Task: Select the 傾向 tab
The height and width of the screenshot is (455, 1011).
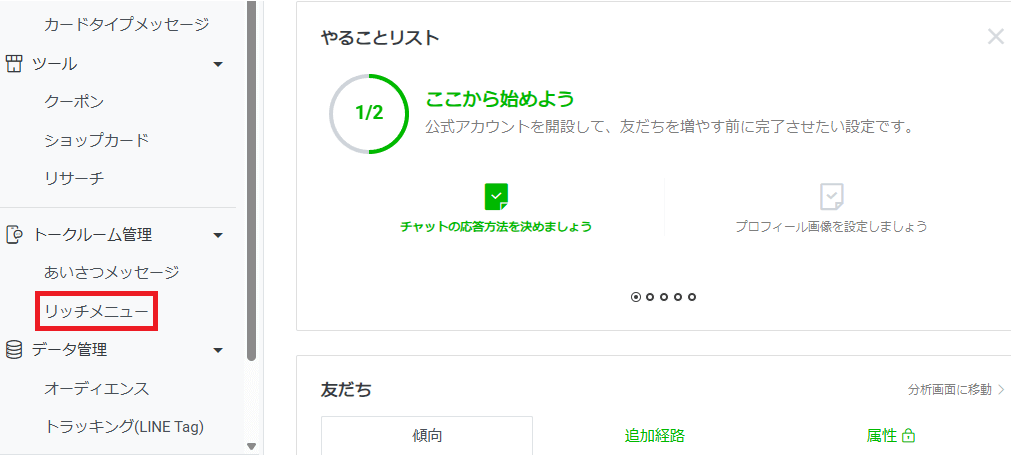Action: (x=427, y=436)
